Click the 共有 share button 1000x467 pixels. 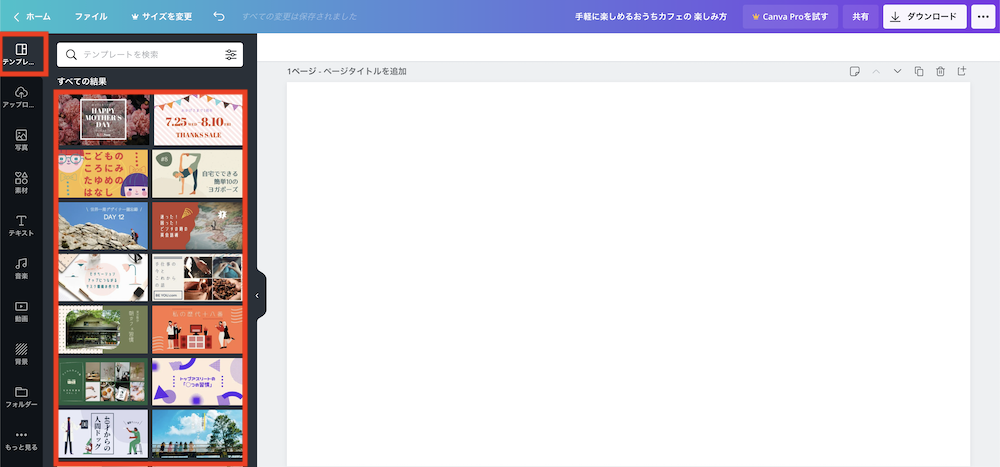pos(860,17)
